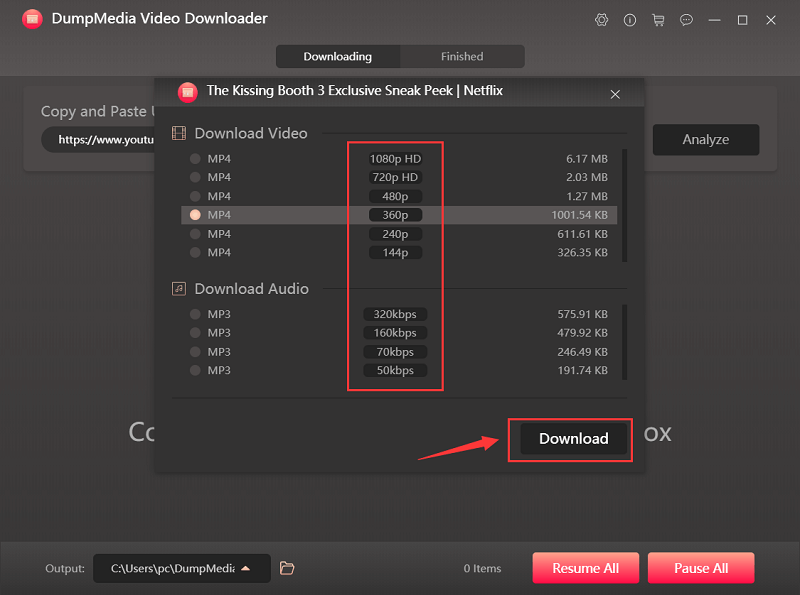Click the 326.35 KB file size

click(583, 252)
